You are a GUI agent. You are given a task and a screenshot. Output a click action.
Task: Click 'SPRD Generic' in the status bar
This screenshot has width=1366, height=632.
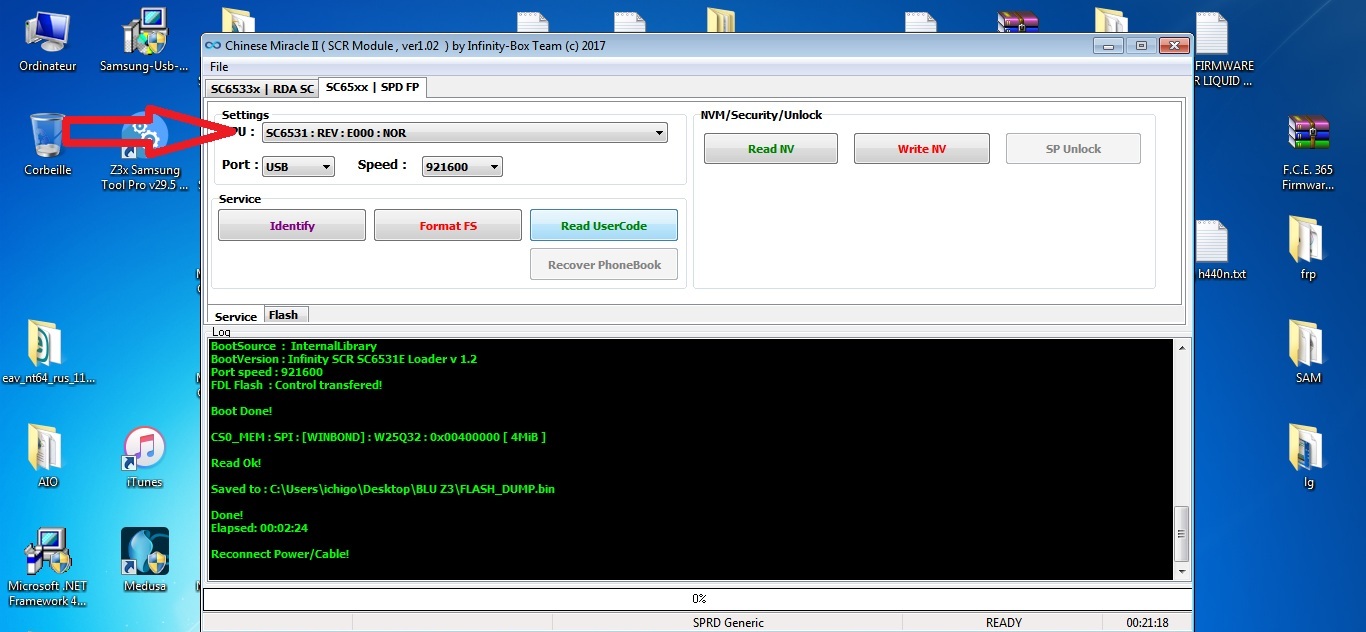[x=728, y=623]
